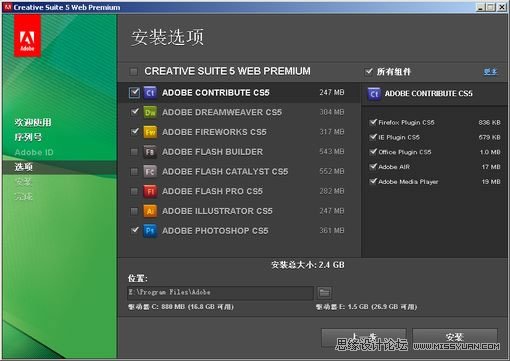This screenshot has width=510, height=361.
Task: Click the drive C space info text
Action: point(181,307)
